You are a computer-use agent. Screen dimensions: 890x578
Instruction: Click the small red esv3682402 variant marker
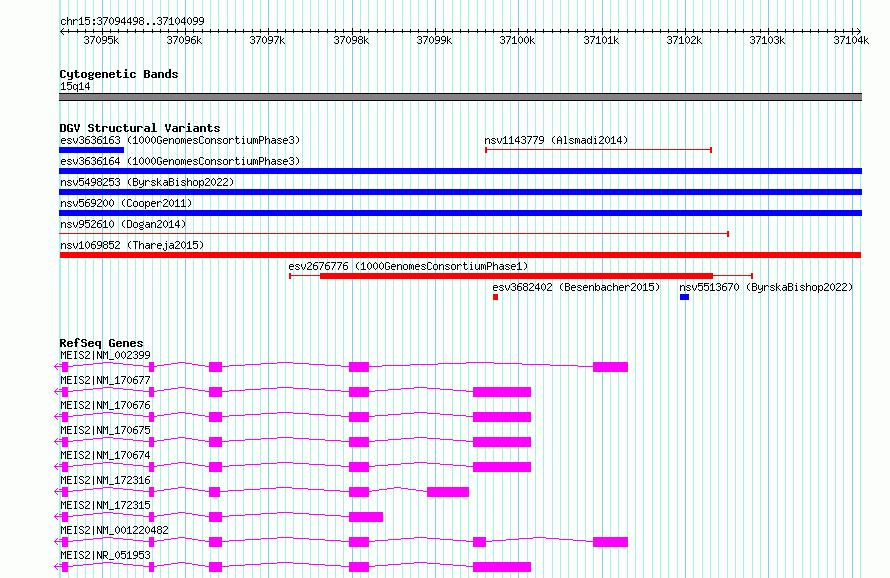point(496,297)
